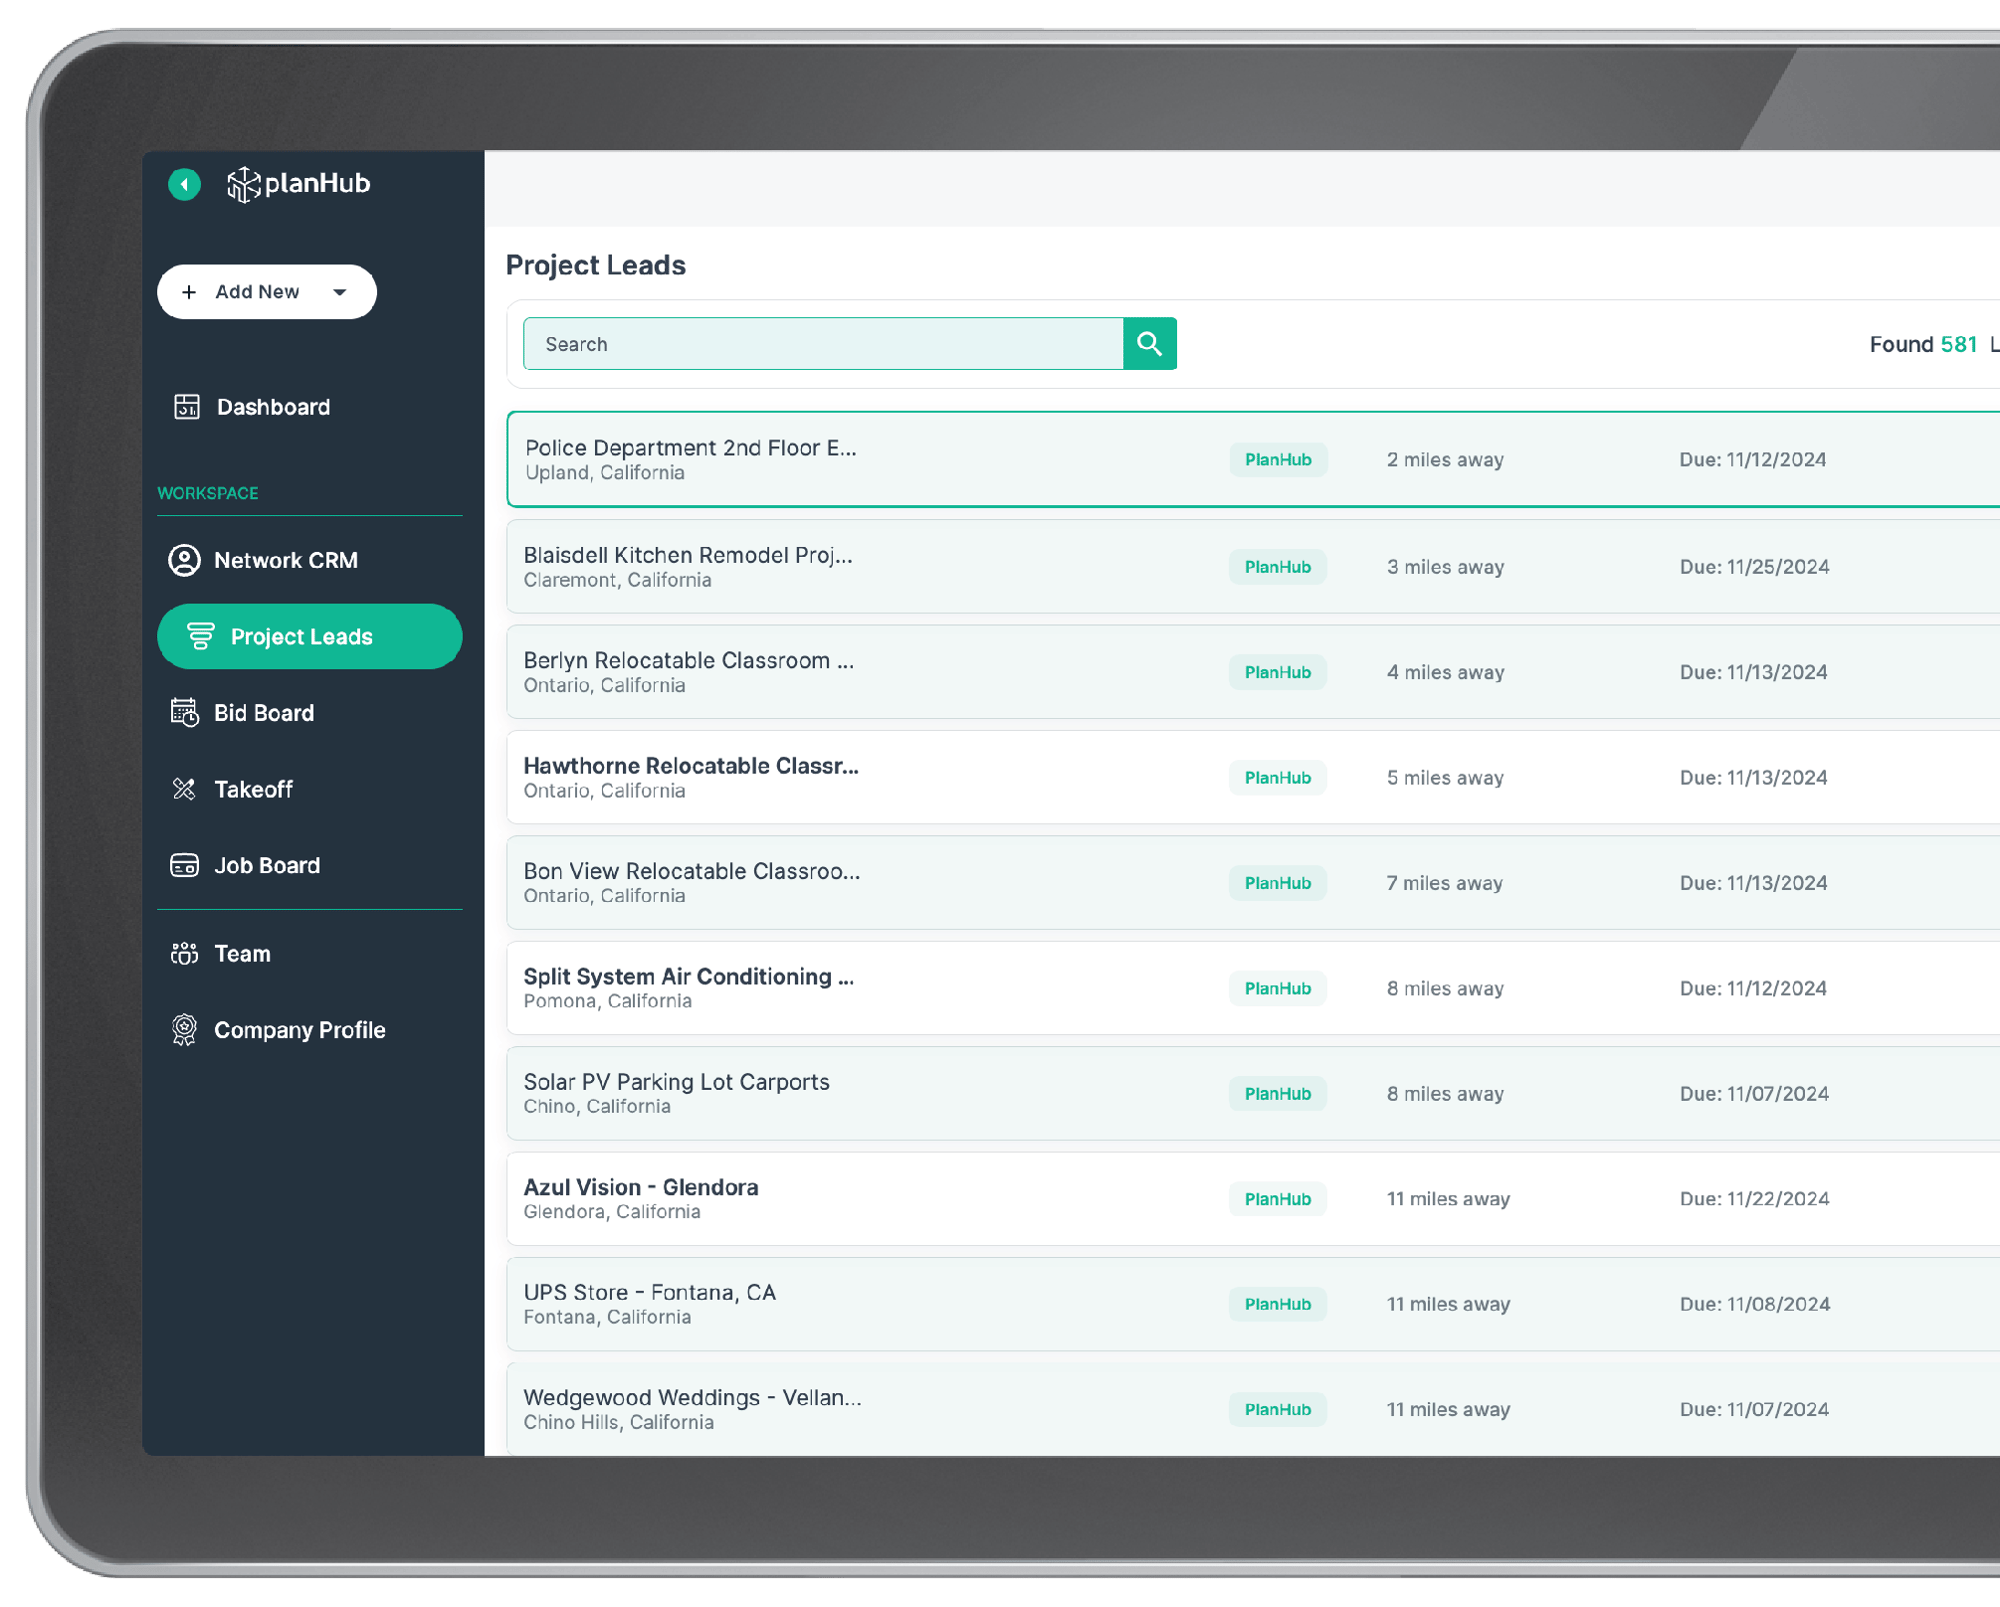Select the Takeoff tool icon
The image size is (2000, 1607).
185,790
